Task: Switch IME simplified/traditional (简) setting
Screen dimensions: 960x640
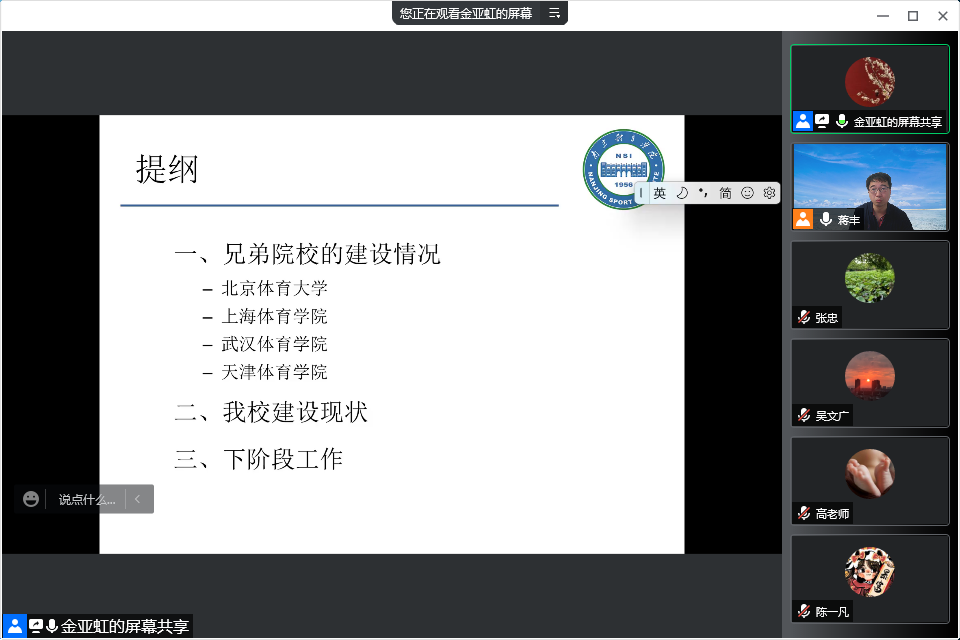Action: pos(725,193)
